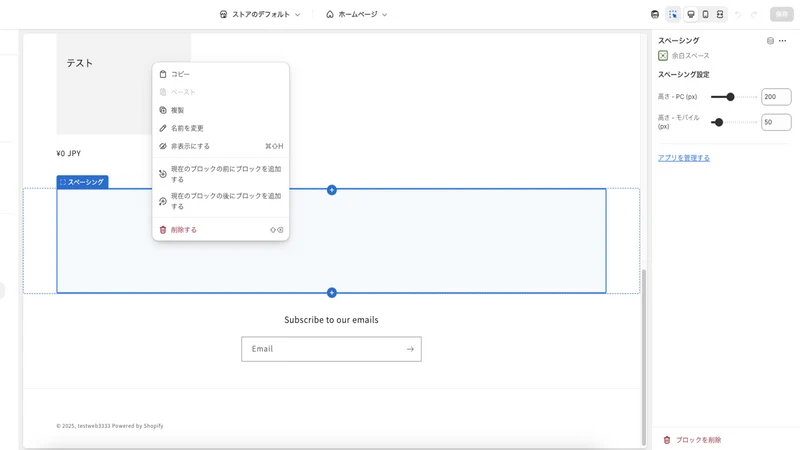
Task: Add block via bottom blue plus circle
Action: (x=332, y=292)
